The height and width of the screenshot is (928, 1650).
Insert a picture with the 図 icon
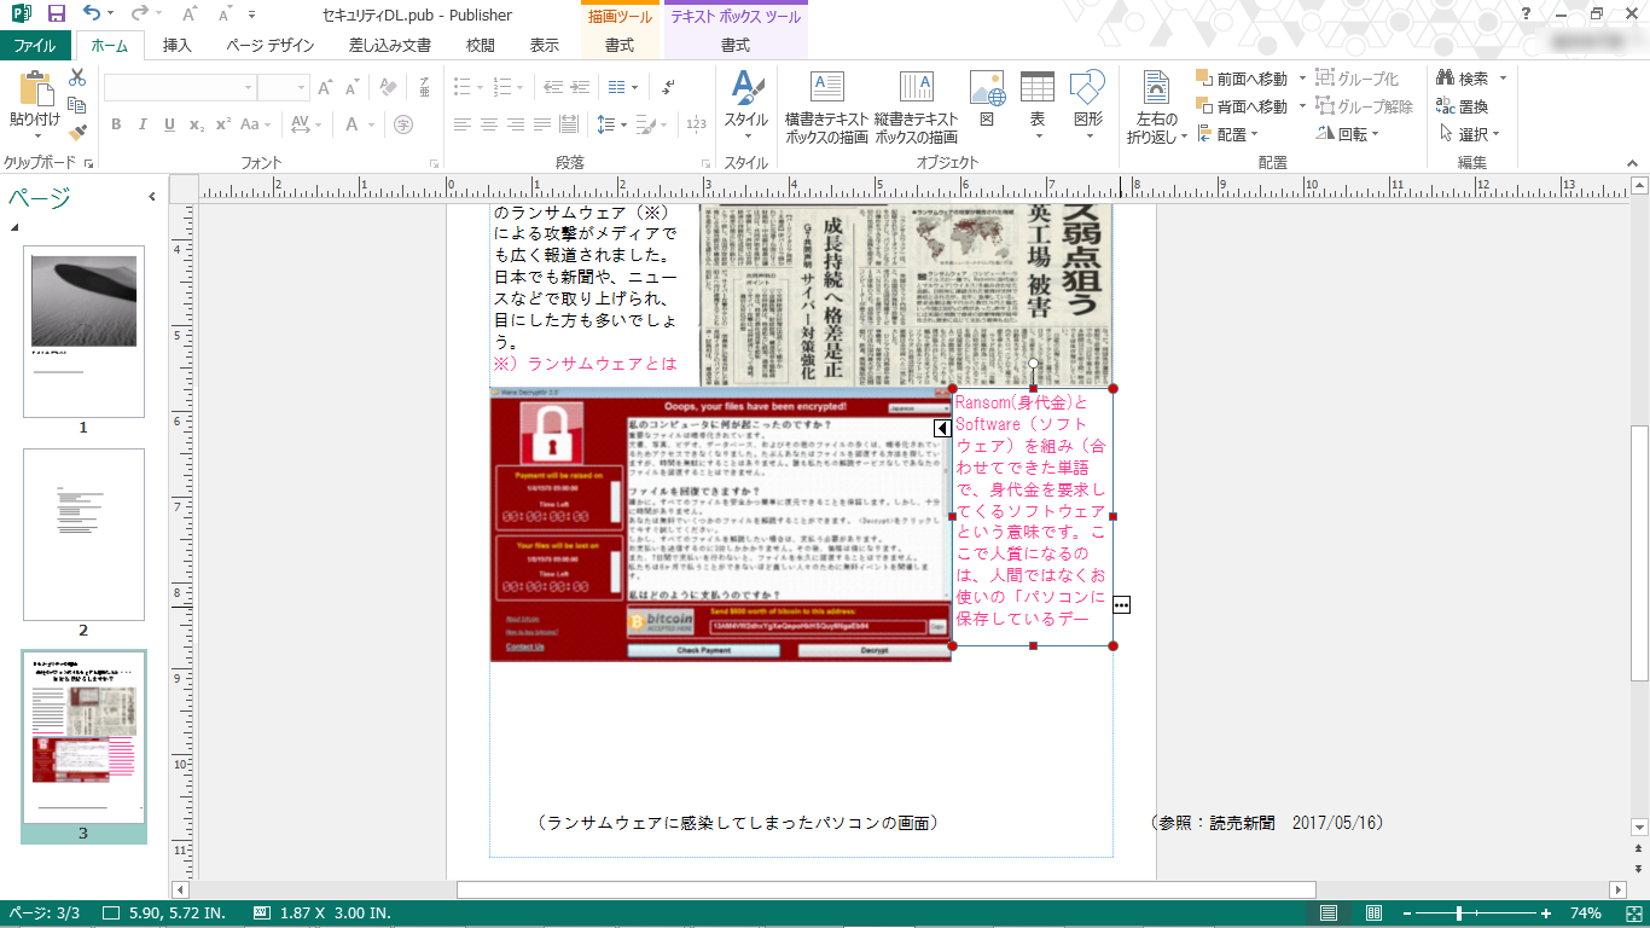pos(987,99)
